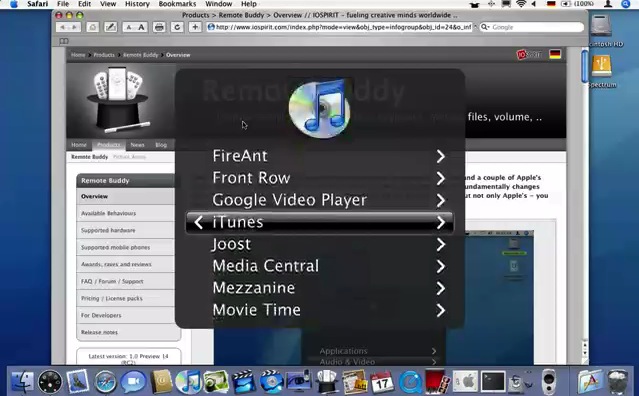Add a bookmark with the plus icon

coord(195,27)
